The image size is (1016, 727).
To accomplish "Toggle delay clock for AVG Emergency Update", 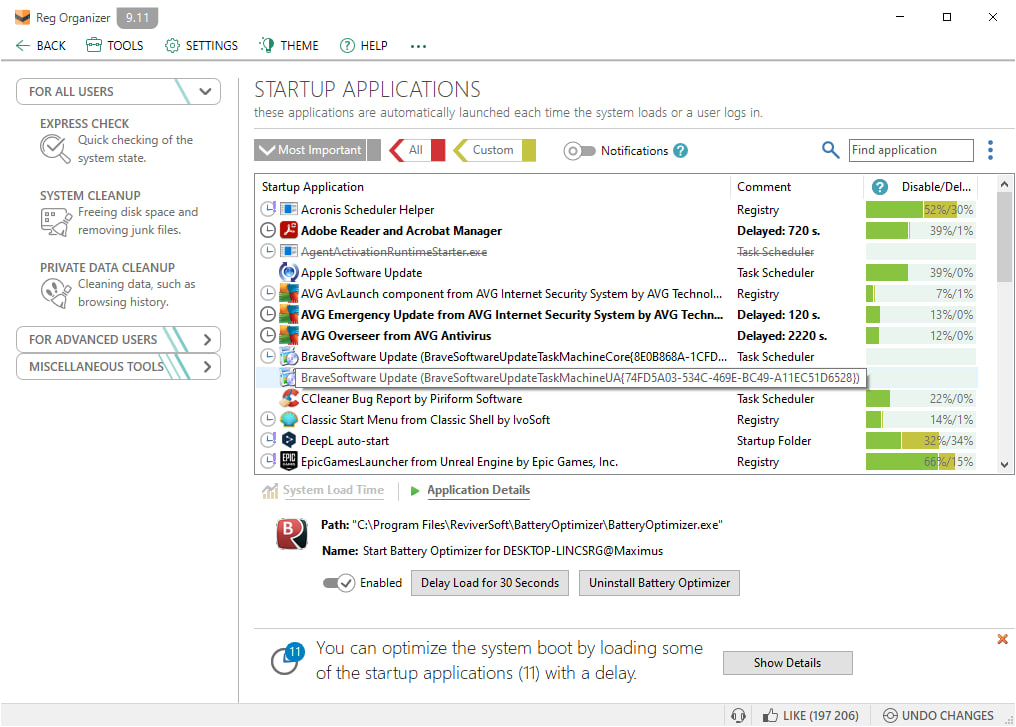I will [x=268, y=314].
